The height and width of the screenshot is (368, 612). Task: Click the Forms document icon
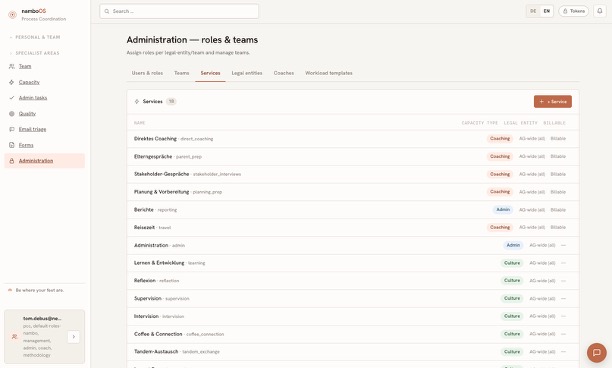coord(12,145)
